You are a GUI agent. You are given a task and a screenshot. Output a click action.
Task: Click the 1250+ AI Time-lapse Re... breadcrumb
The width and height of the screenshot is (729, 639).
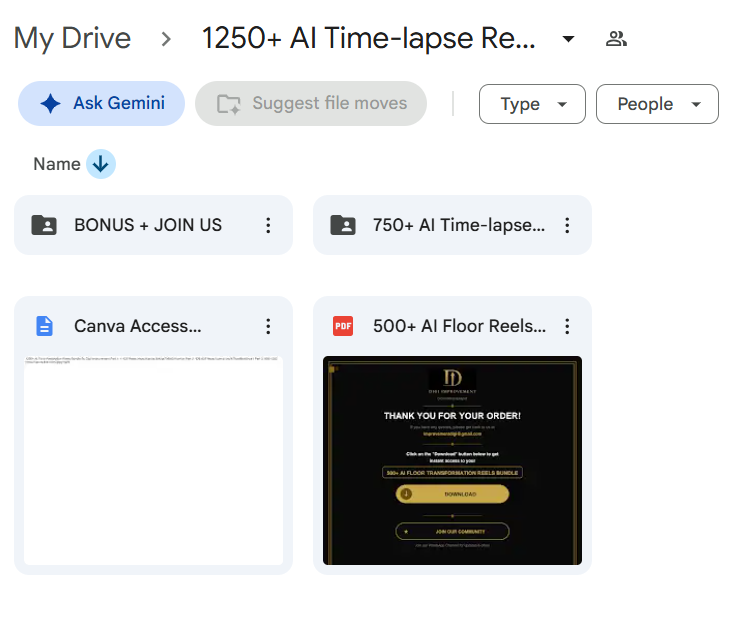point(368,38)
